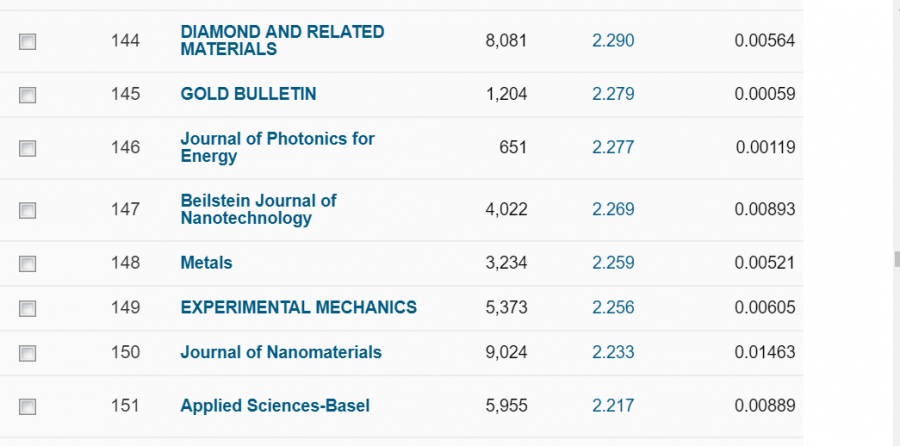This screenshot has height=446, width=900.
Task: Open the Journal of Nanomaterials link
Action: 281,352
